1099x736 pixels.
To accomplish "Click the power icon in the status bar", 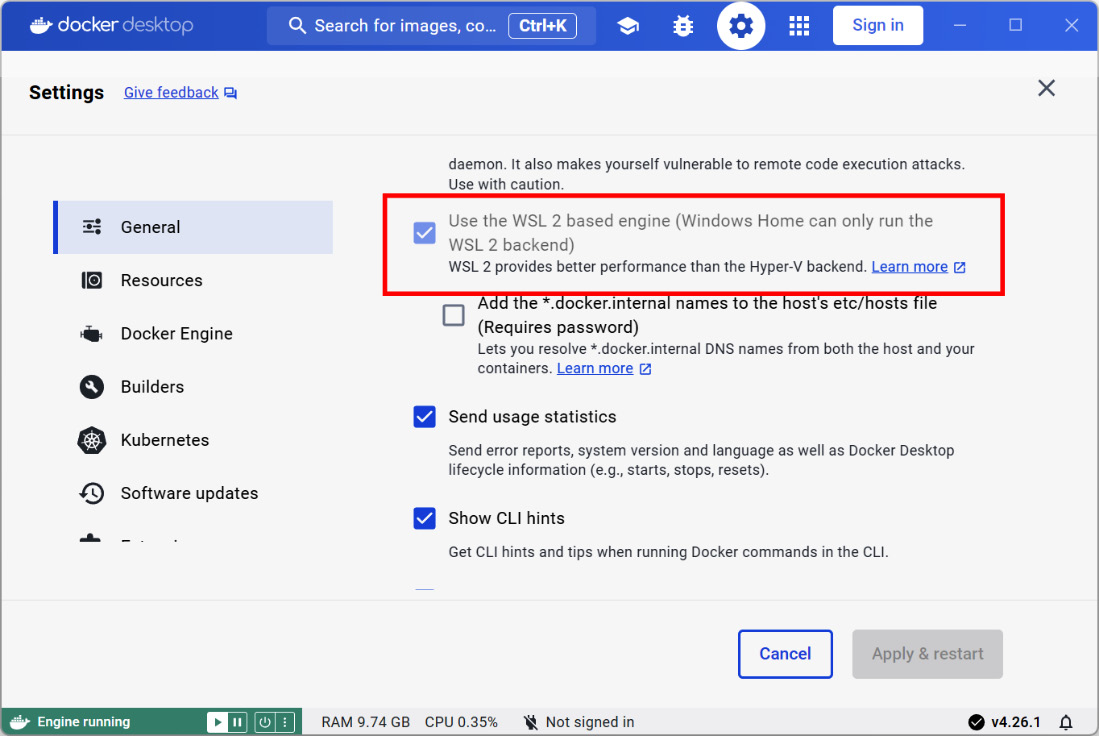I will [x=264, y=722].
